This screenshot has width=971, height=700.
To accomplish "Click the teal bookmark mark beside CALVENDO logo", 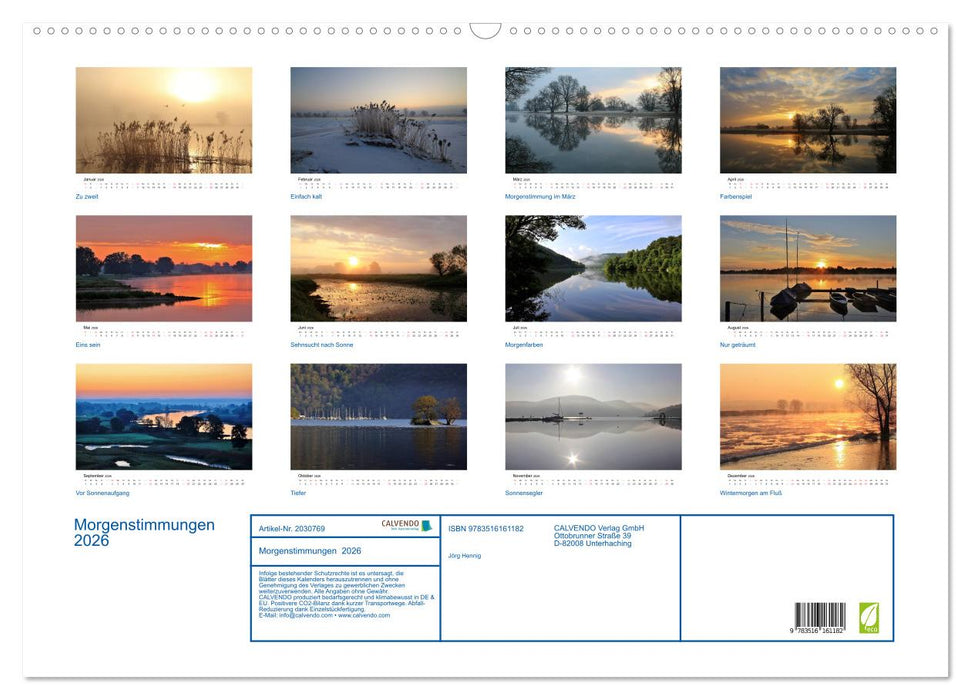I will point(424,524).
